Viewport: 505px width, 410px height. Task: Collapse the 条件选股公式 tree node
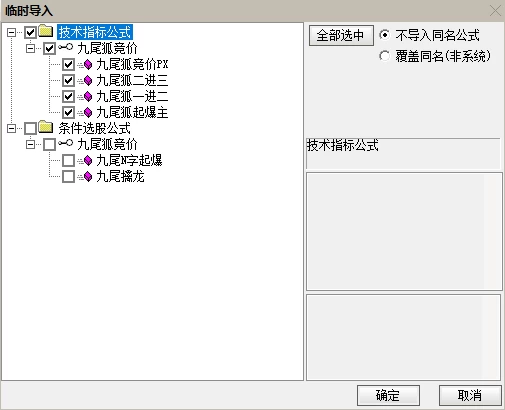[x=11, y=128]
